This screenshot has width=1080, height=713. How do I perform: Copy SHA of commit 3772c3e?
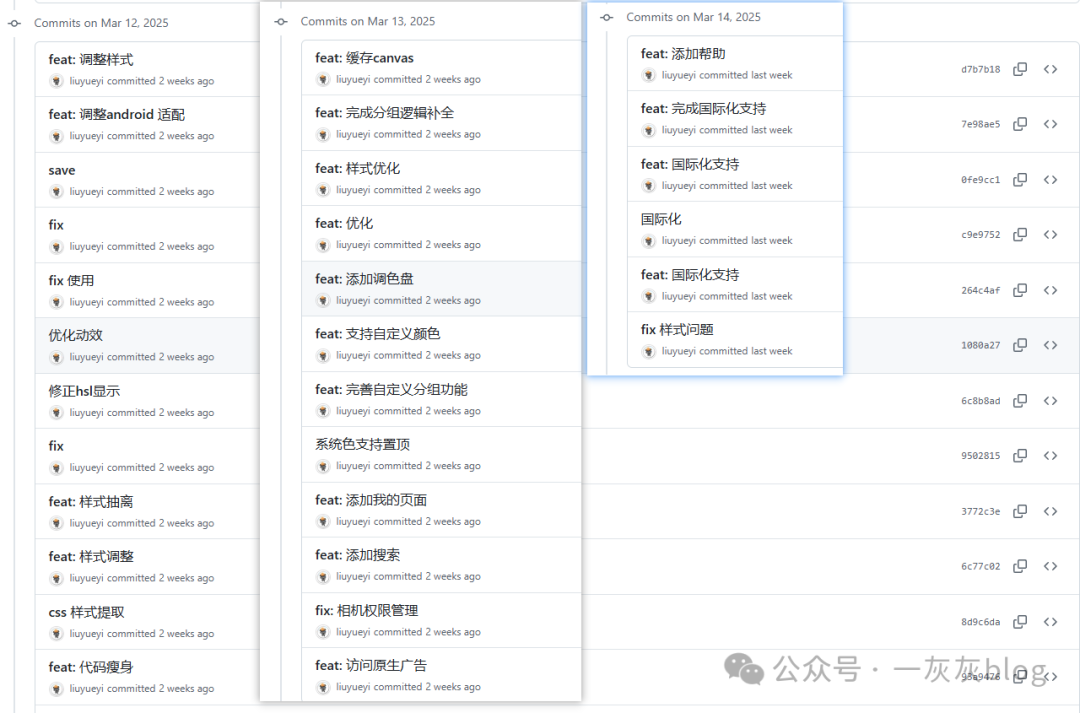click(1020, 510)
